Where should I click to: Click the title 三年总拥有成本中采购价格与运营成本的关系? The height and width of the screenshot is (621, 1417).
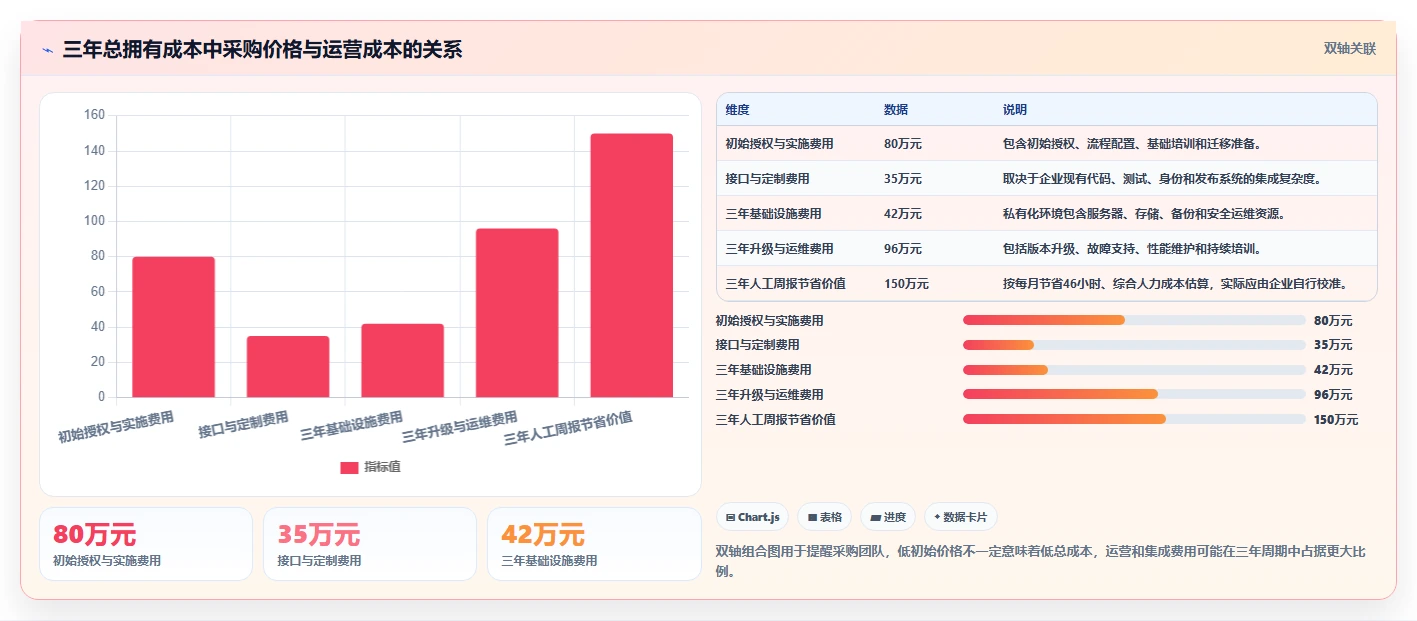(262, 50)
